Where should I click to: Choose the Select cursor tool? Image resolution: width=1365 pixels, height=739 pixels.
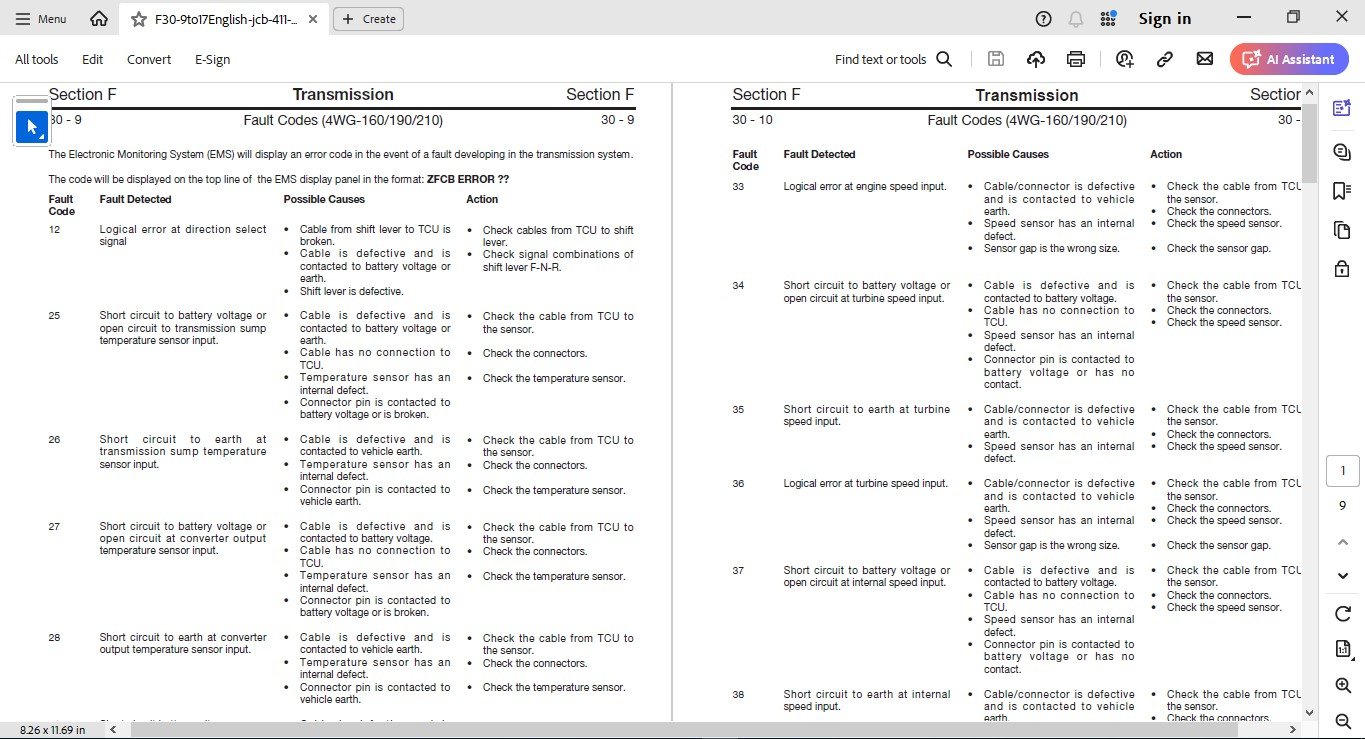(32, 127)
